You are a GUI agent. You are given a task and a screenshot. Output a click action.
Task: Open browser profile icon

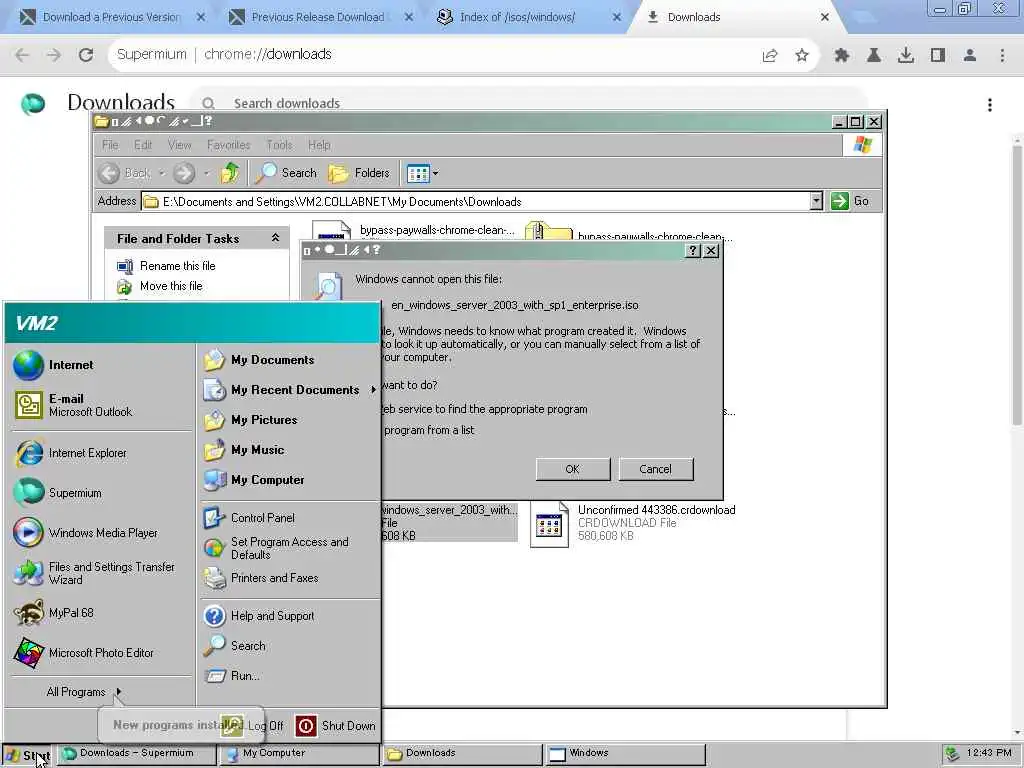[x=970, y=56]
